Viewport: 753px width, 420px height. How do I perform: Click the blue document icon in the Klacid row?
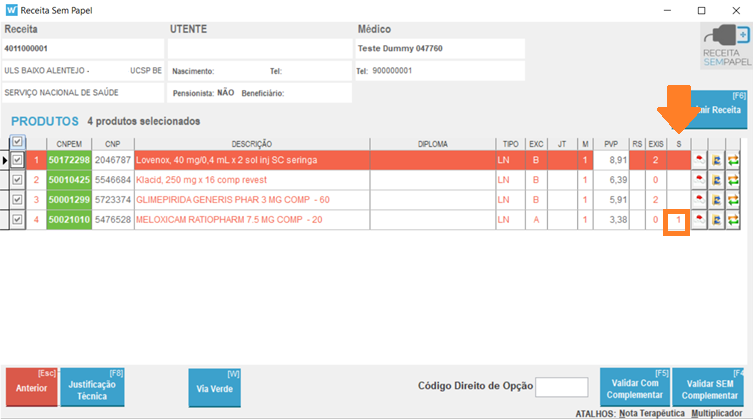coord(717,180)
